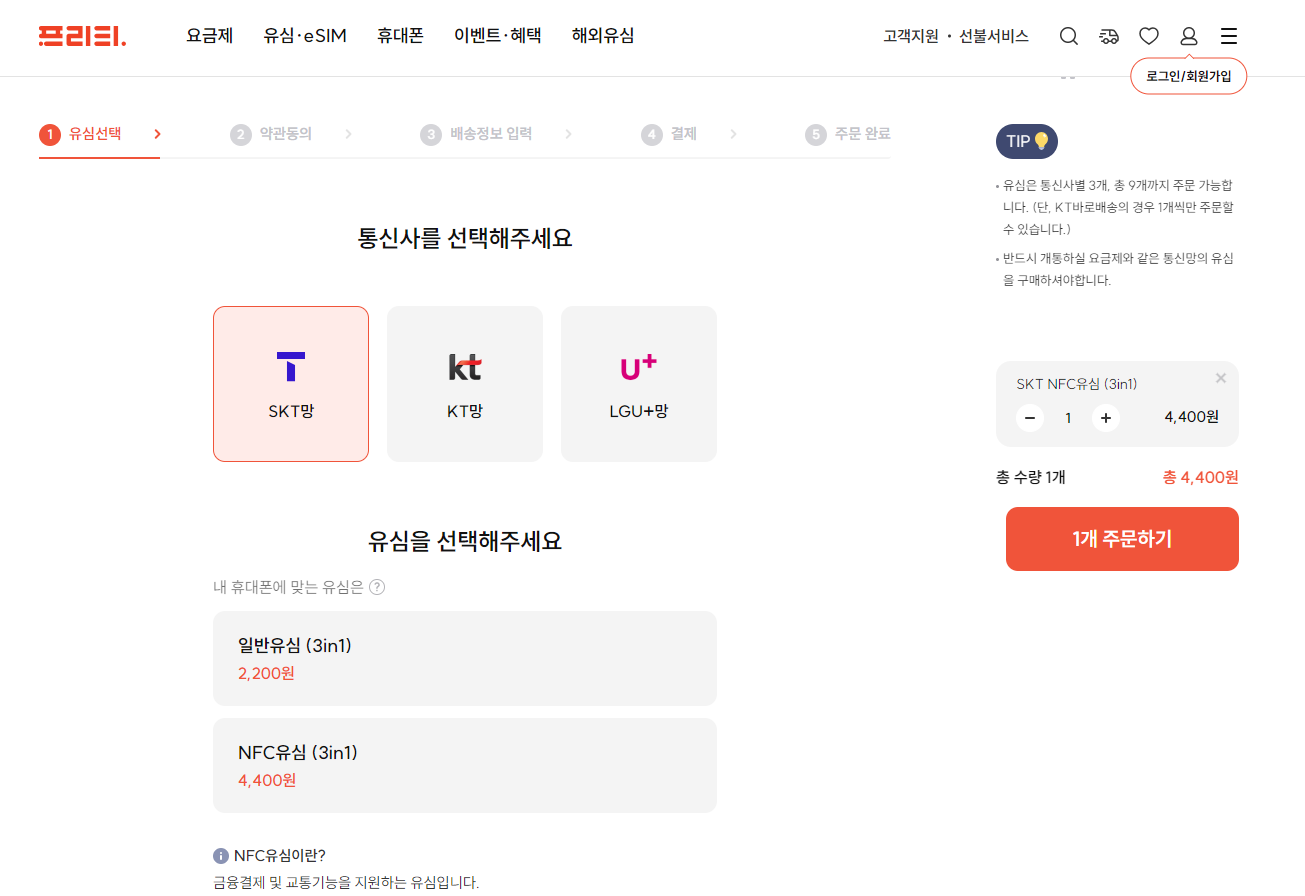
Task: Open the hamburger menu icon
Action: (x=1228, y=35)
